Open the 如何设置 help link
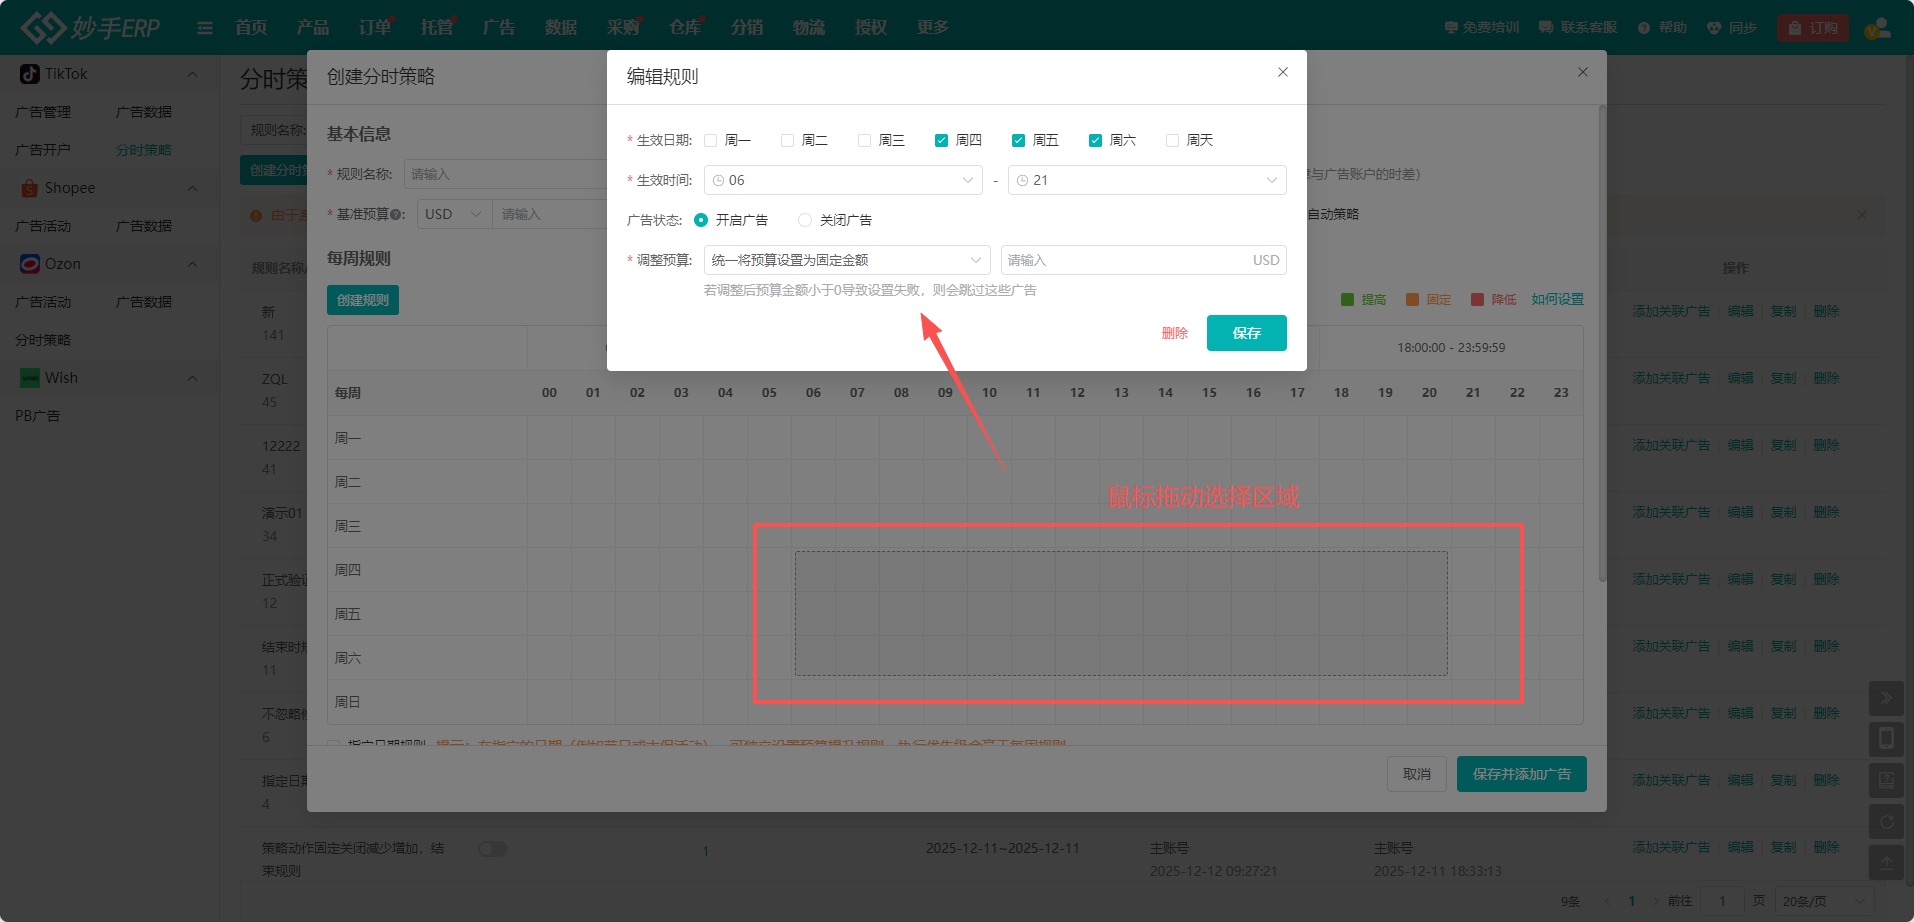The width and height of the screenshot is (1914, 922). tap(1557, 300)
